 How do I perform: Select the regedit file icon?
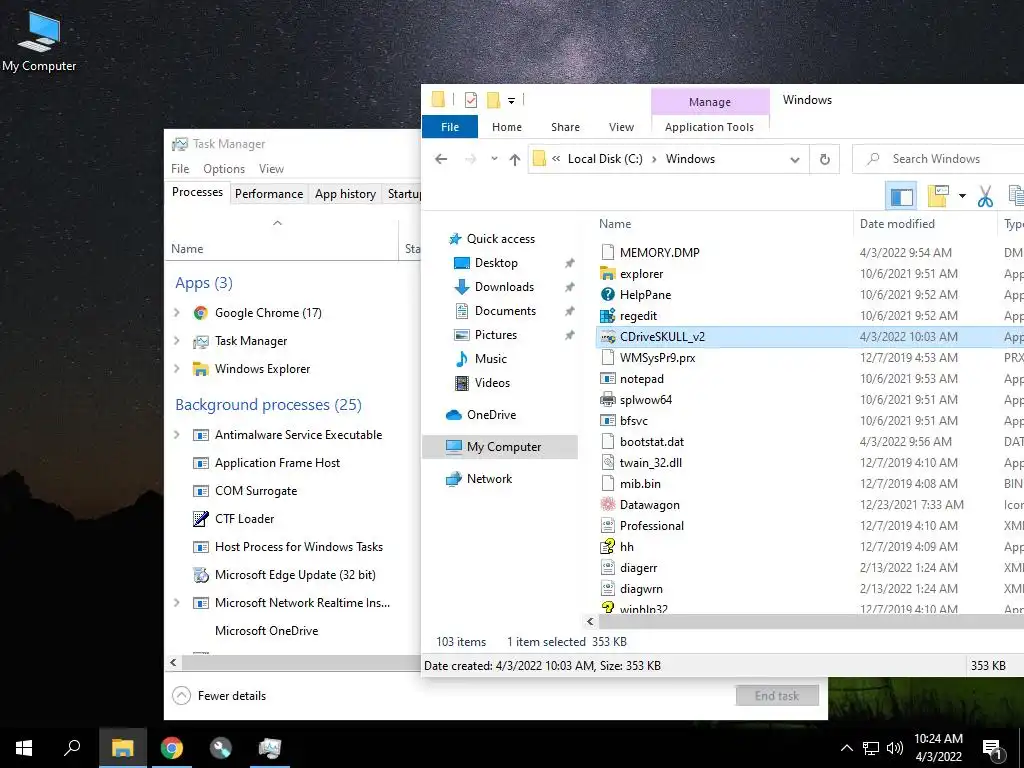607,316
